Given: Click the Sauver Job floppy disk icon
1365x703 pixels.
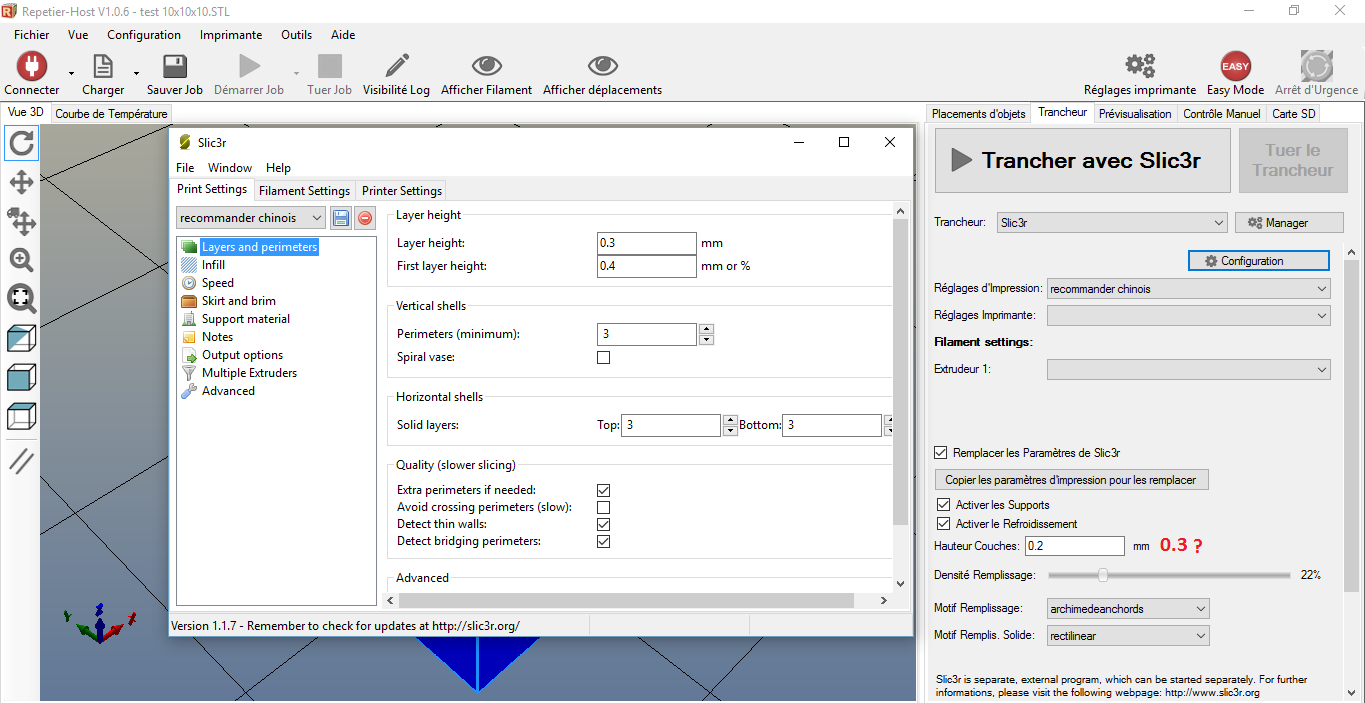Looking at the screenshot, I should (x=175, y=66).
